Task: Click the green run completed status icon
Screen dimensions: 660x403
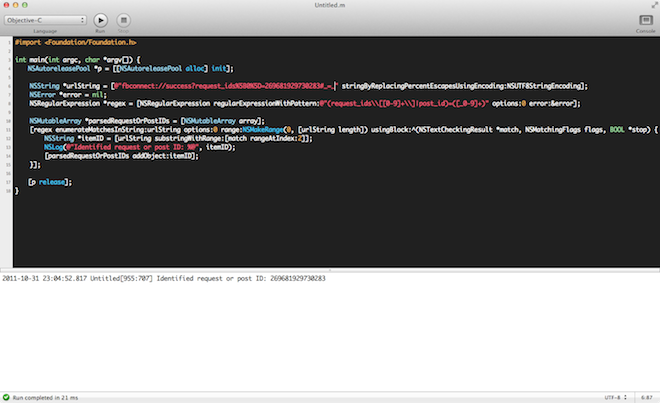Action: pos(6,397)
